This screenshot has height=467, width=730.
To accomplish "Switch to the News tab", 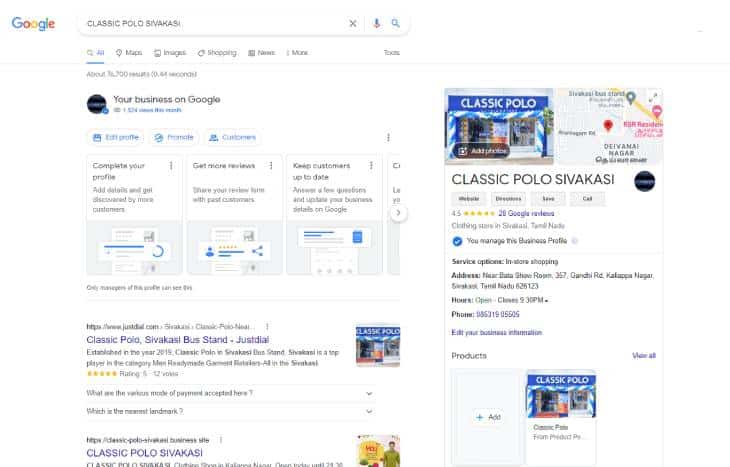I will coord(262,53).
